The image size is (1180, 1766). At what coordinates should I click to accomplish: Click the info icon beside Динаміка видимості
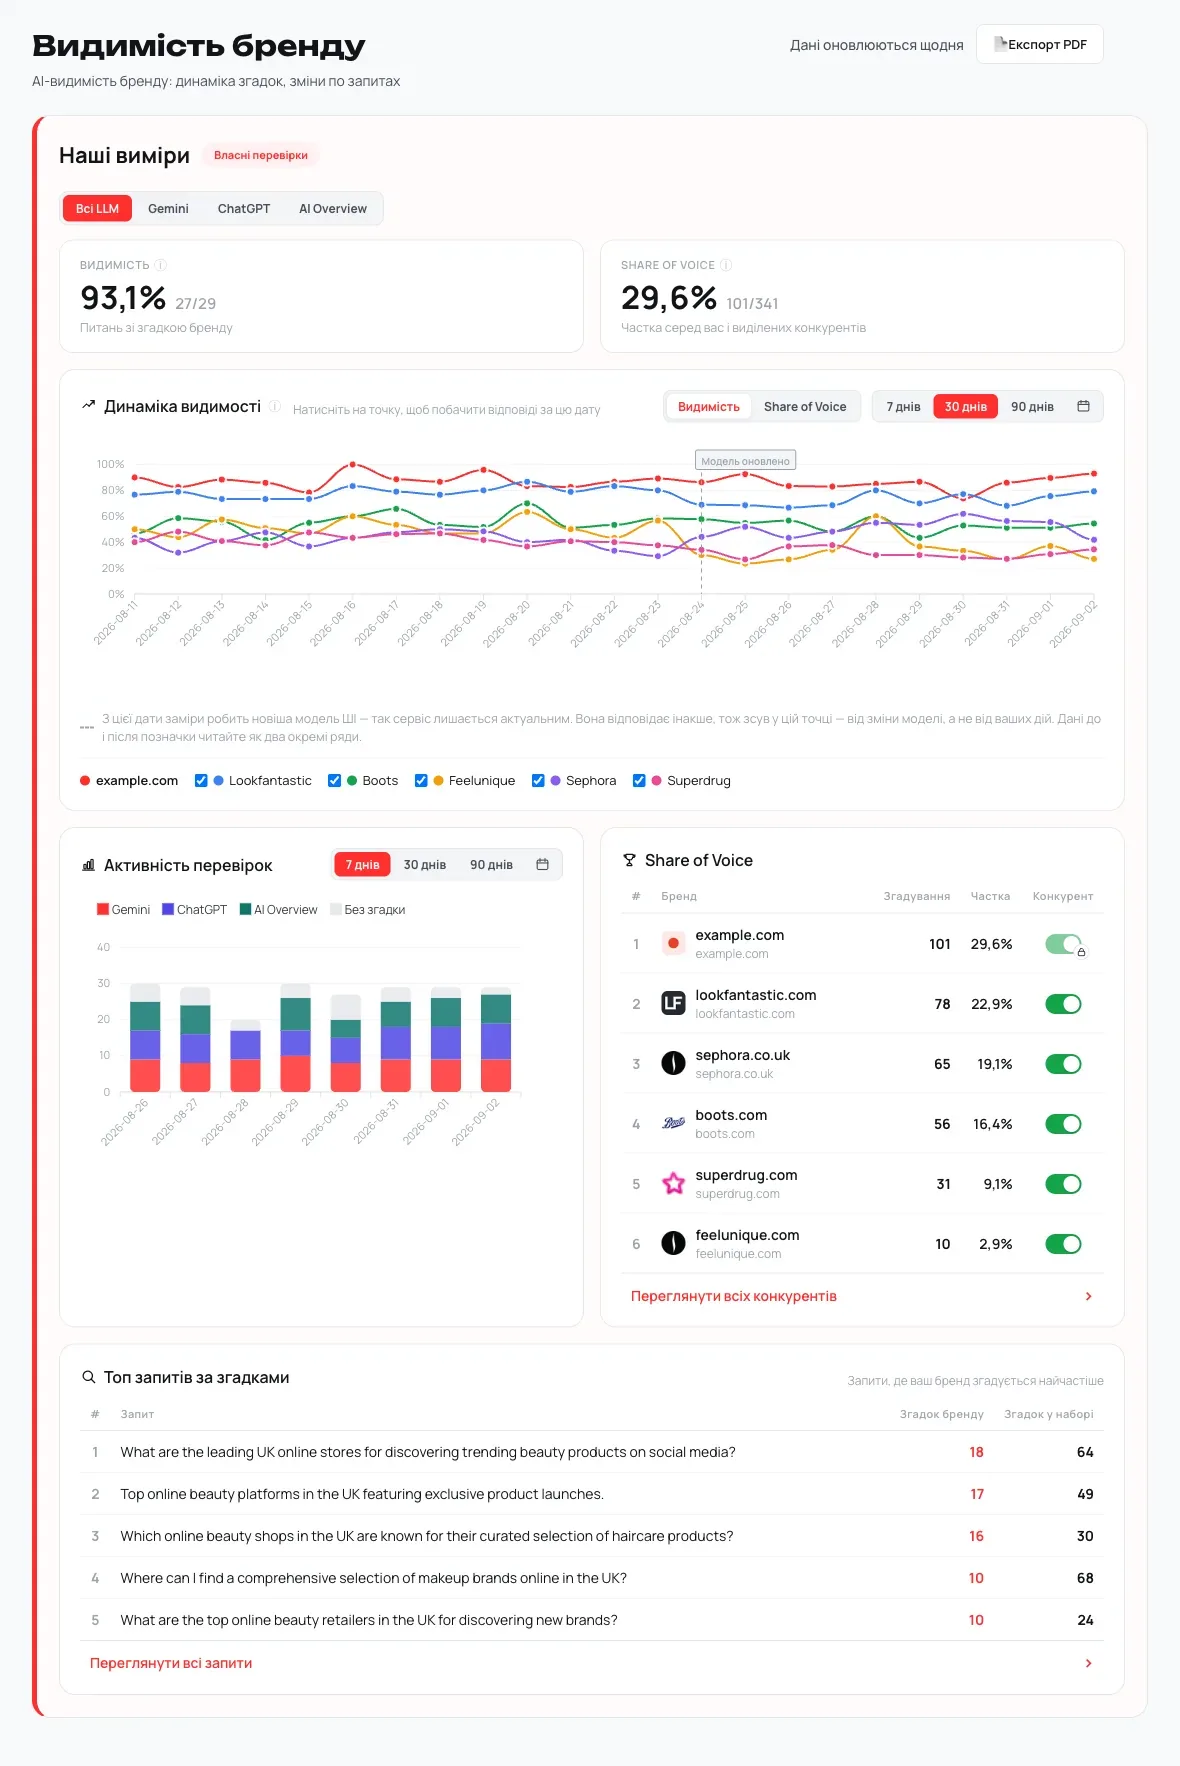[x=274, y=406]
